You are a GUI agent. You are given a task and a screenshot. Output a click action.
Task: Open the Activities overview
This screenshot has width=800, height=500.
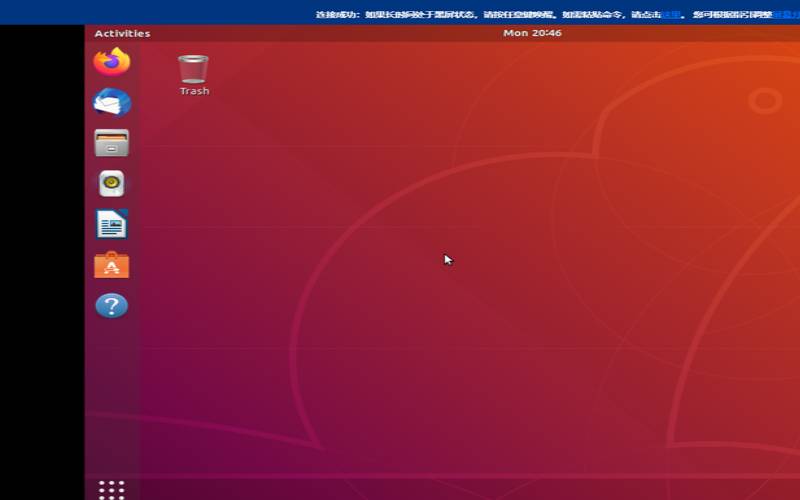(x=122, y=33)
